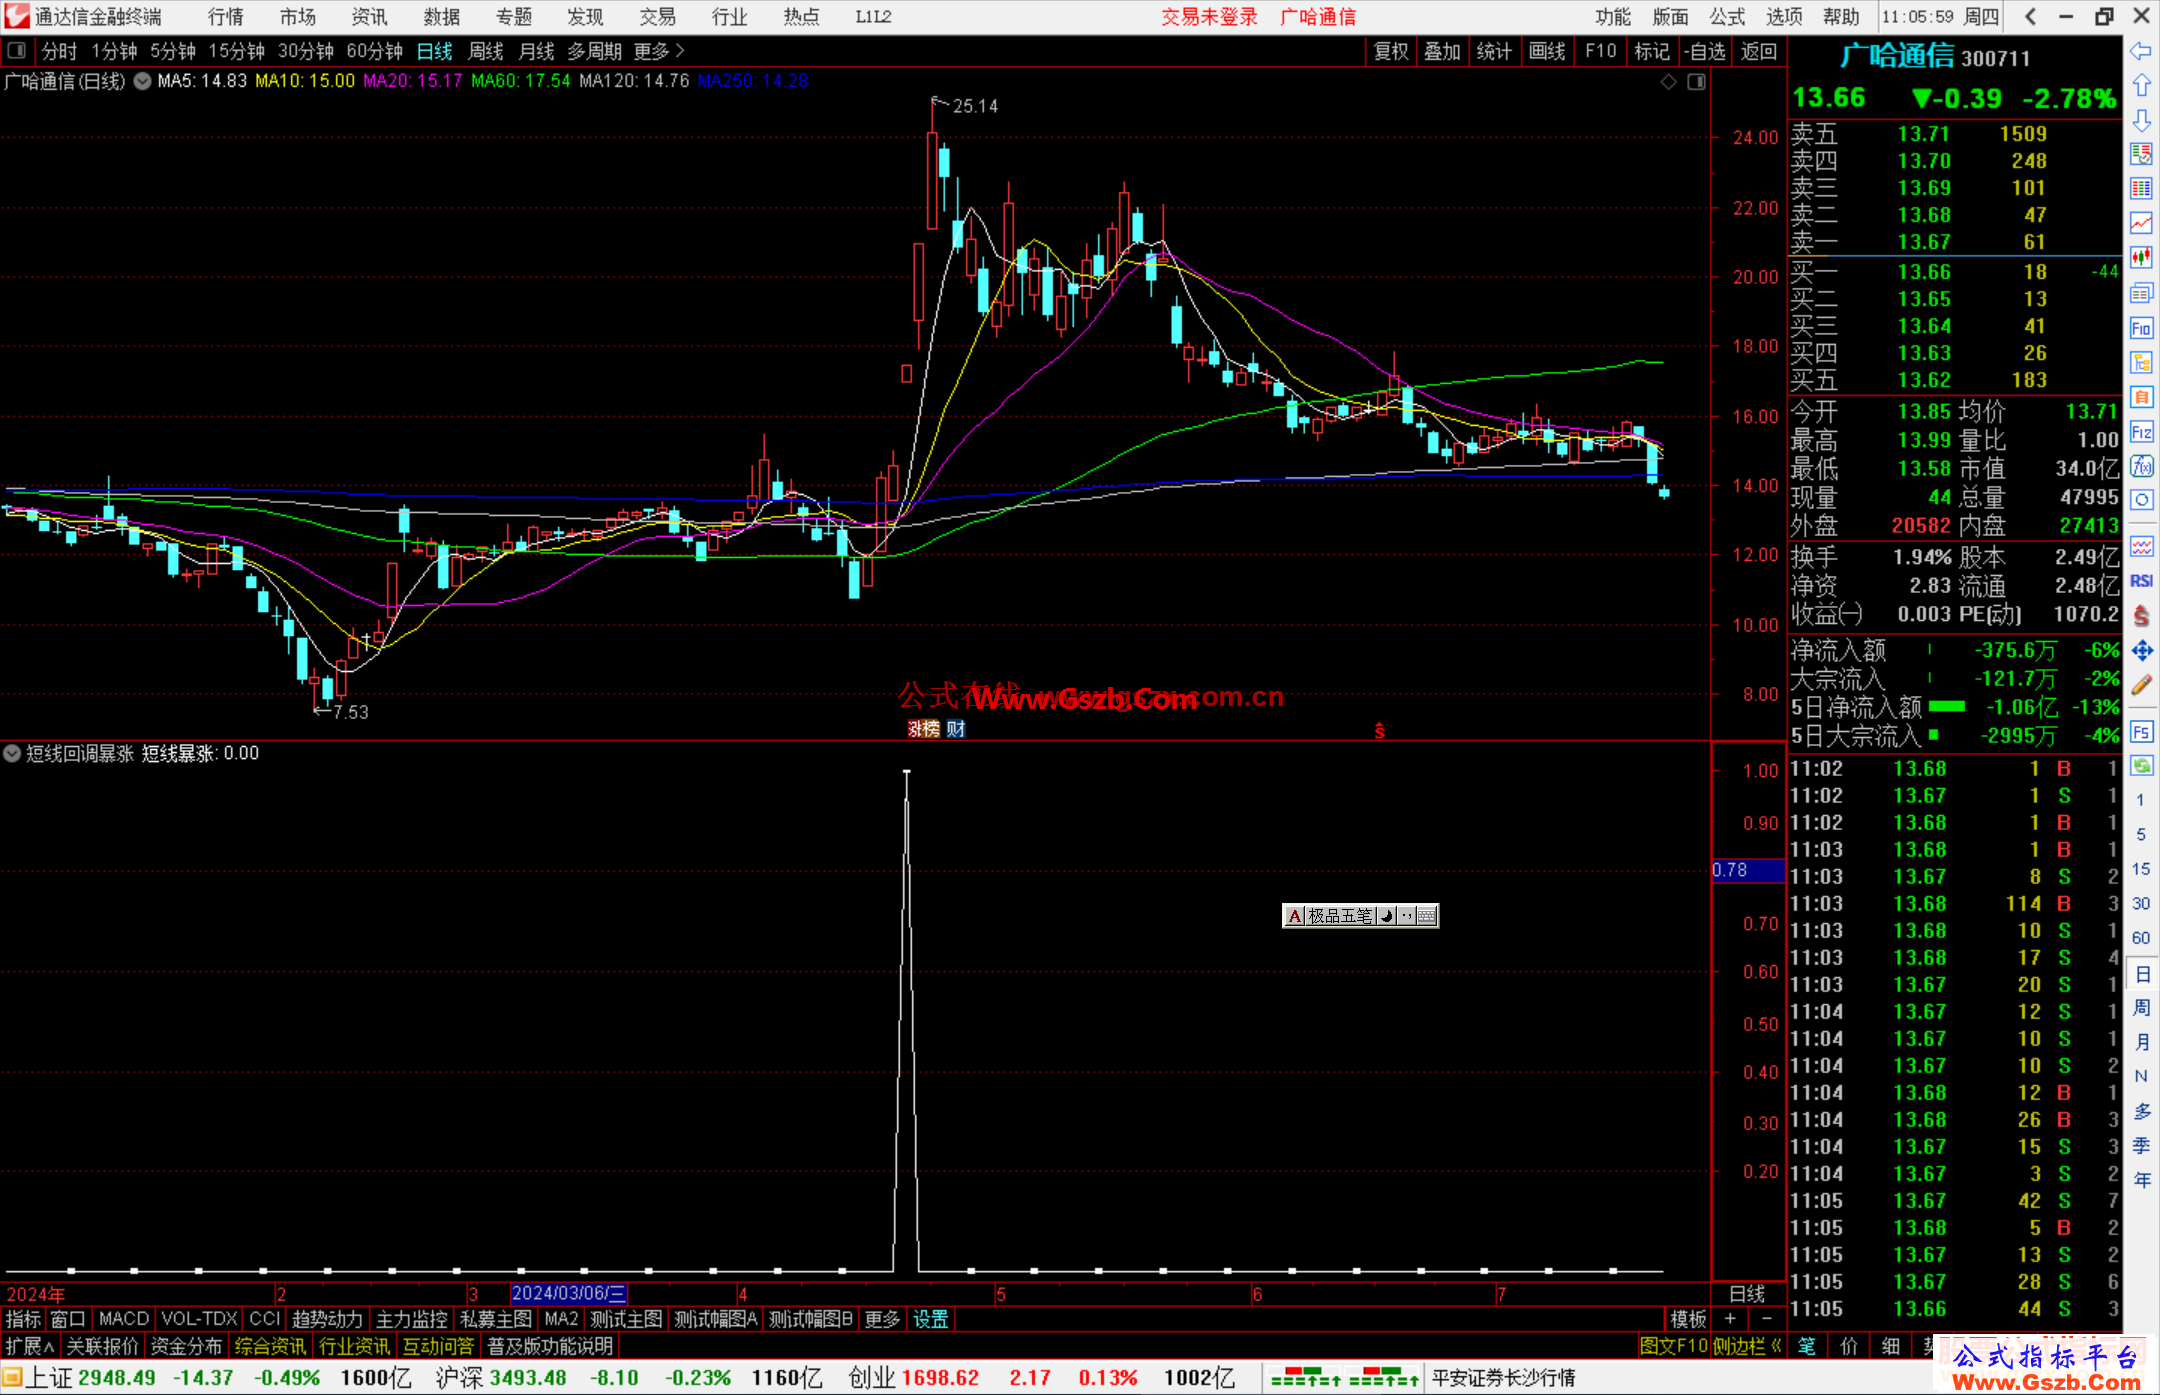
Task: Open the orange document news icon
Action: [x=2141, y=397]
